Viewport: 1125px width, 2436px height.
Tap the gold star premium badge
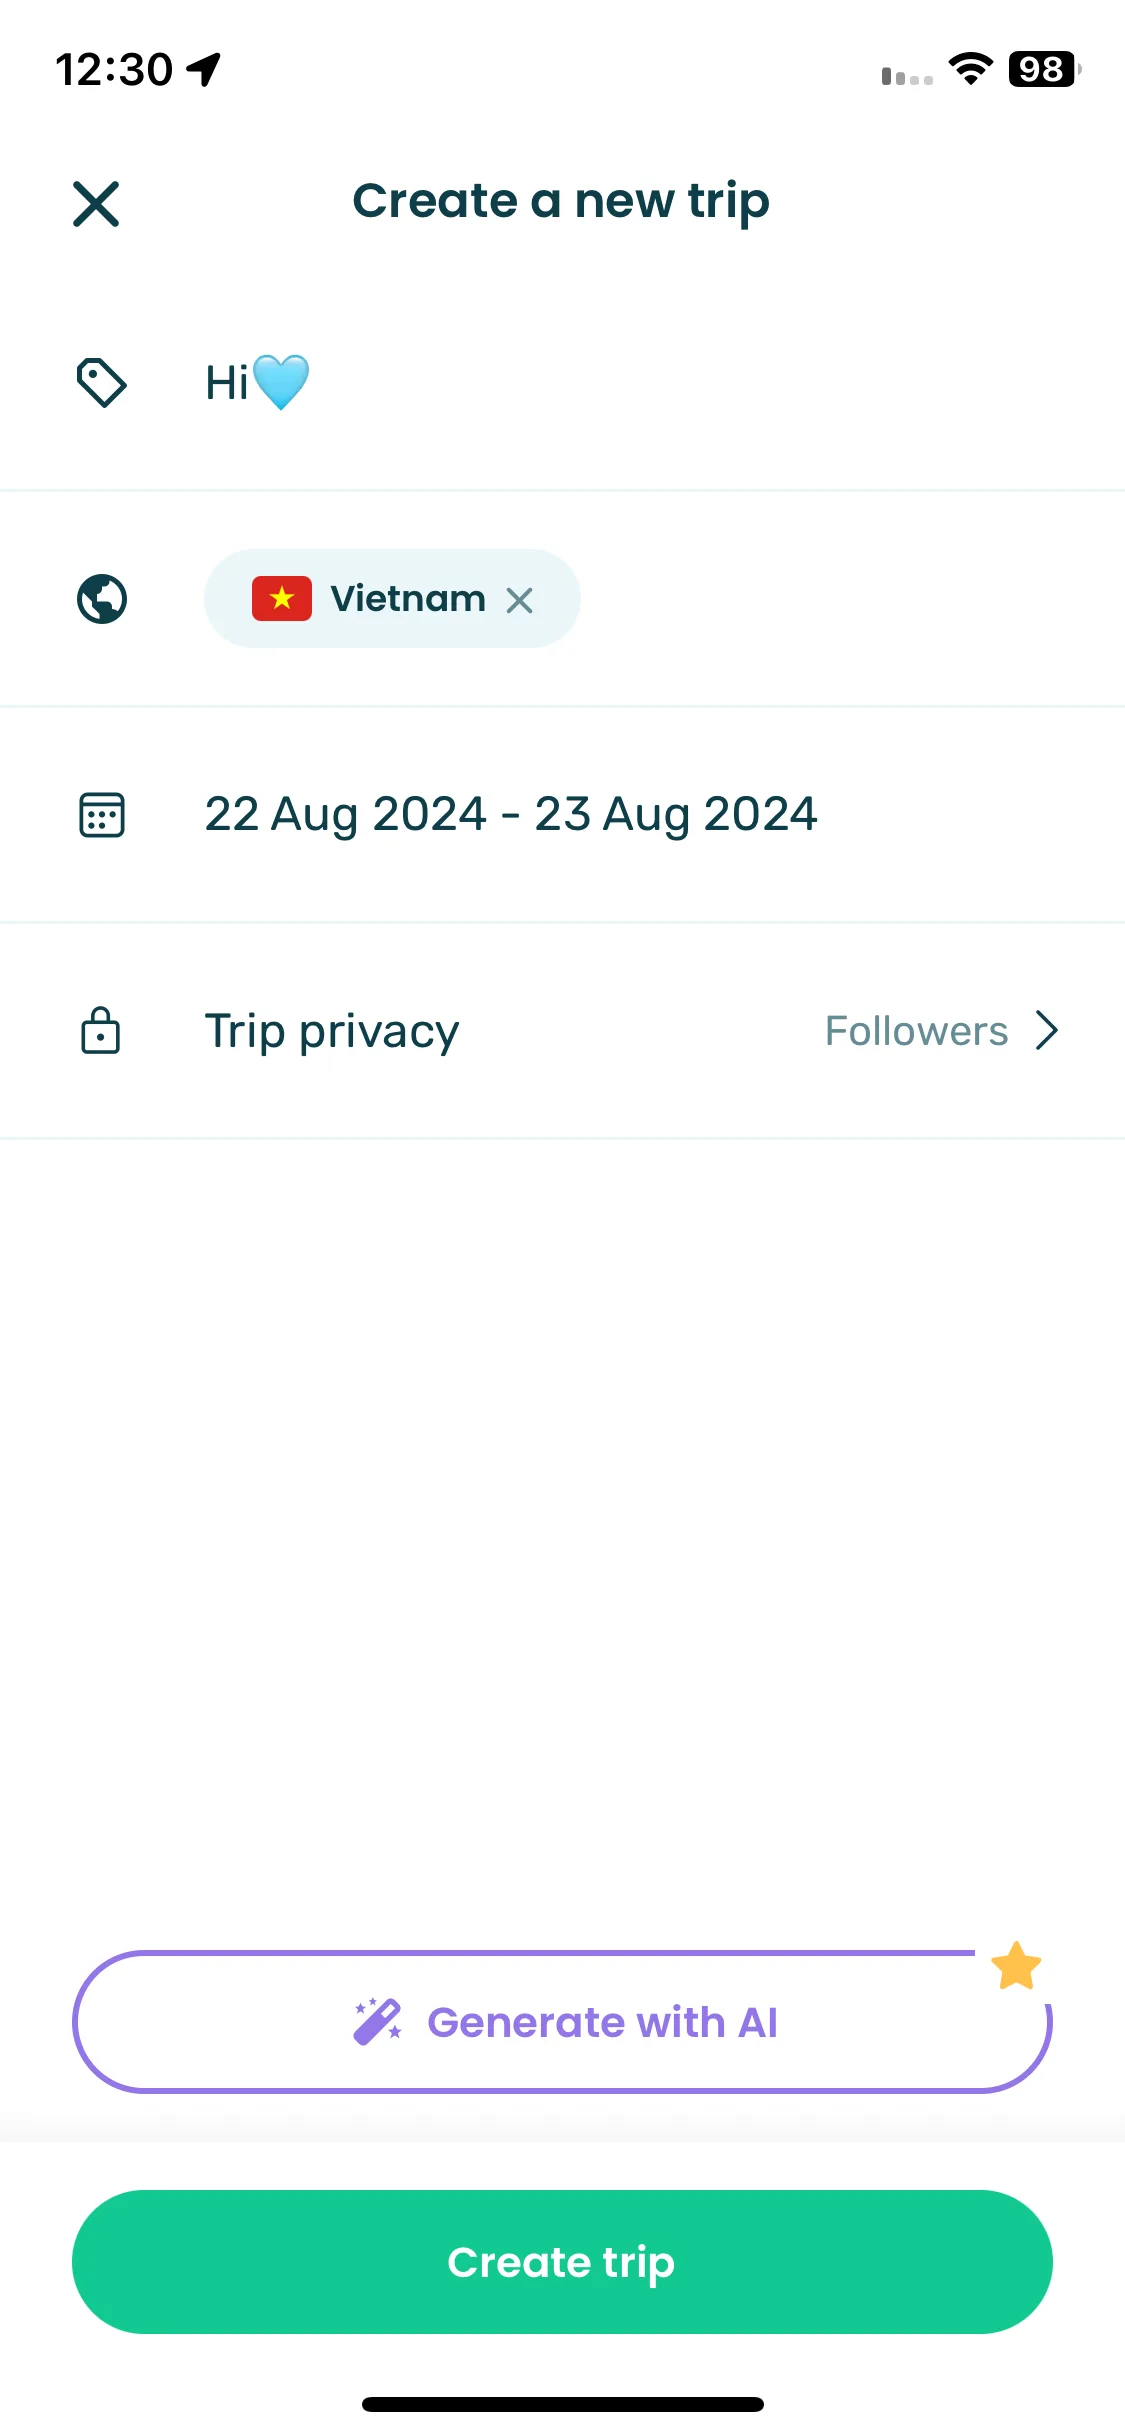[x=1016, y=1965]
